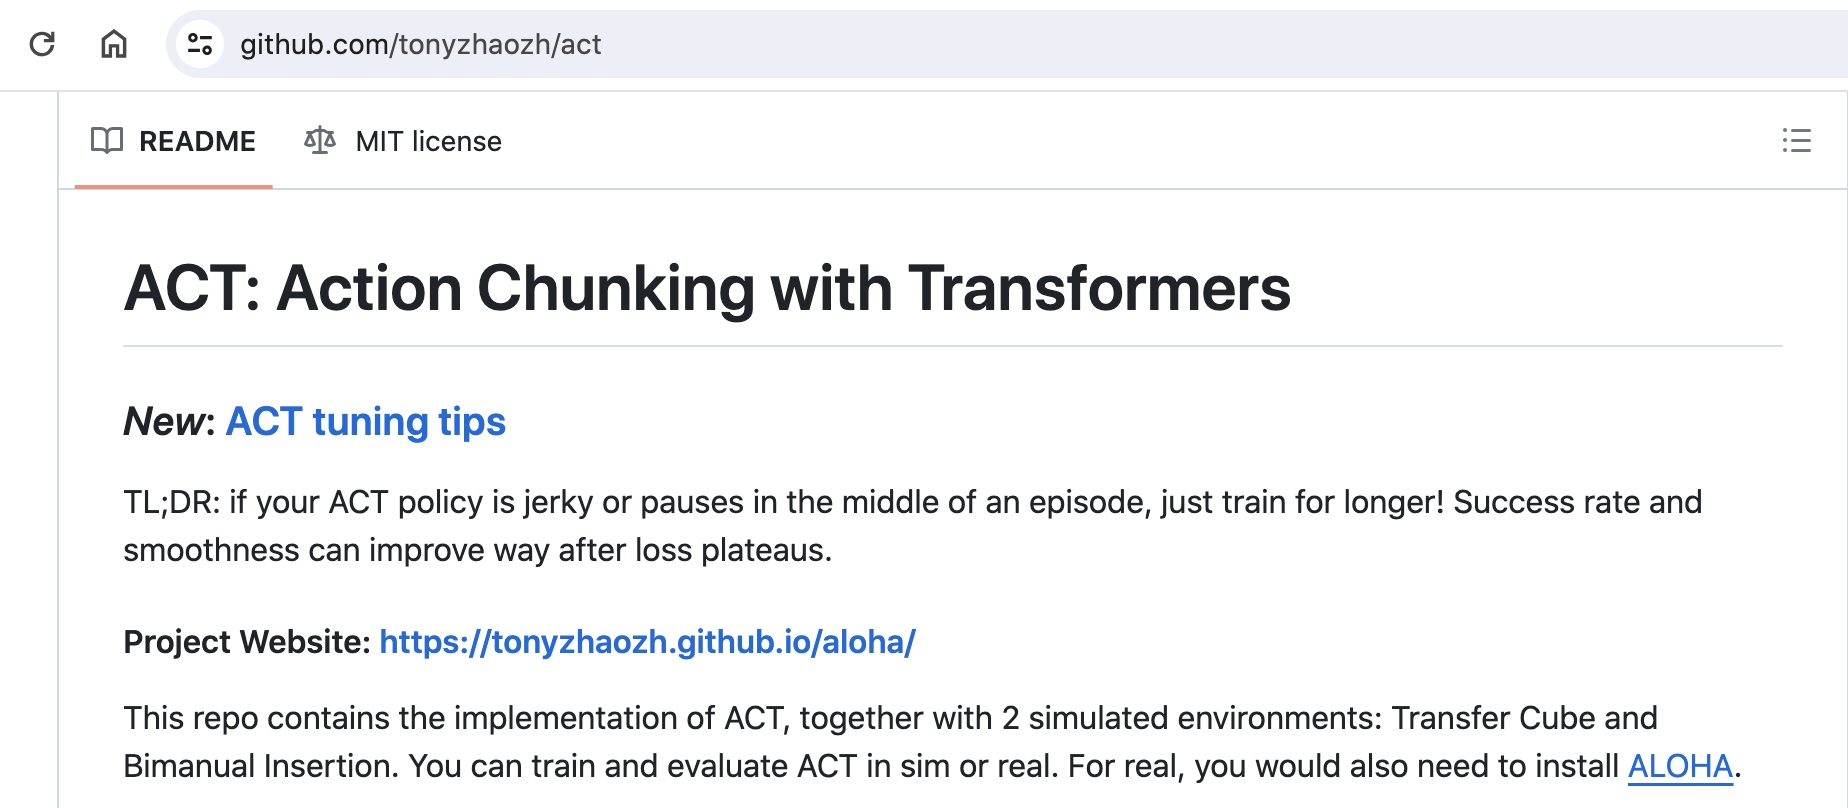Focus the address bar showing github.com/tonyzhaozh/act
The width and height of the screenshot is (1848, 808).
coord(1000,44)
